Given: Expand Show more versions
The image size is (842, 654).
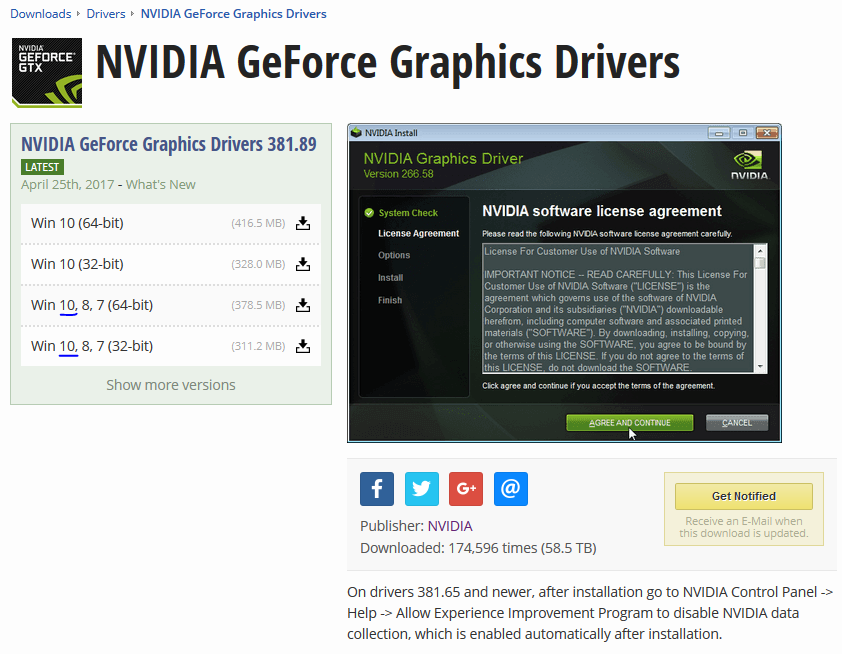Looking at the screenshot, I should (171, 385).
